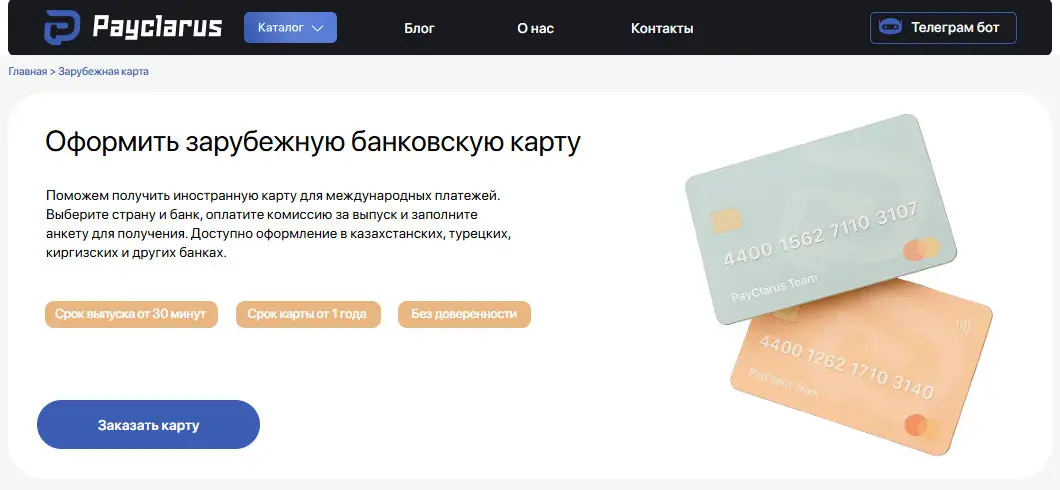Select the Без доверенности tag
The image size is (1060, 490).
click(464, 314)
